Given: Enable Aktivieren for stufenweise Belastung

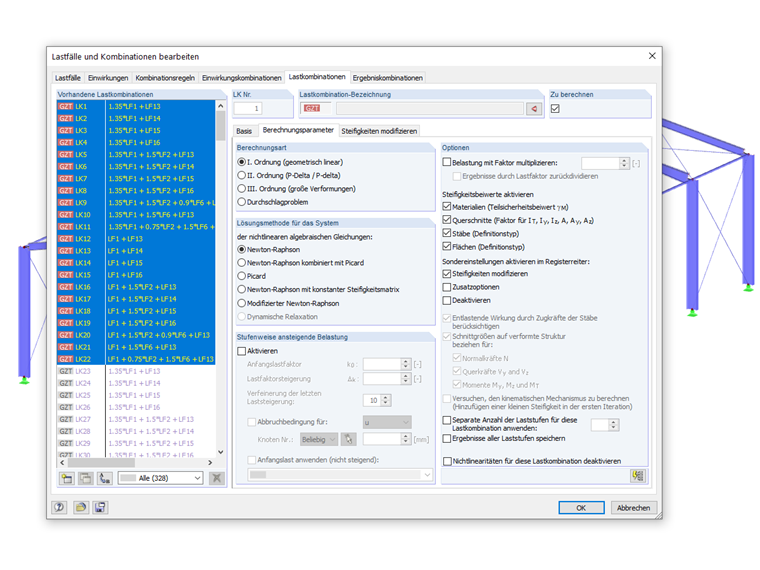Looking at the screenshot, I should coord(241,350).
